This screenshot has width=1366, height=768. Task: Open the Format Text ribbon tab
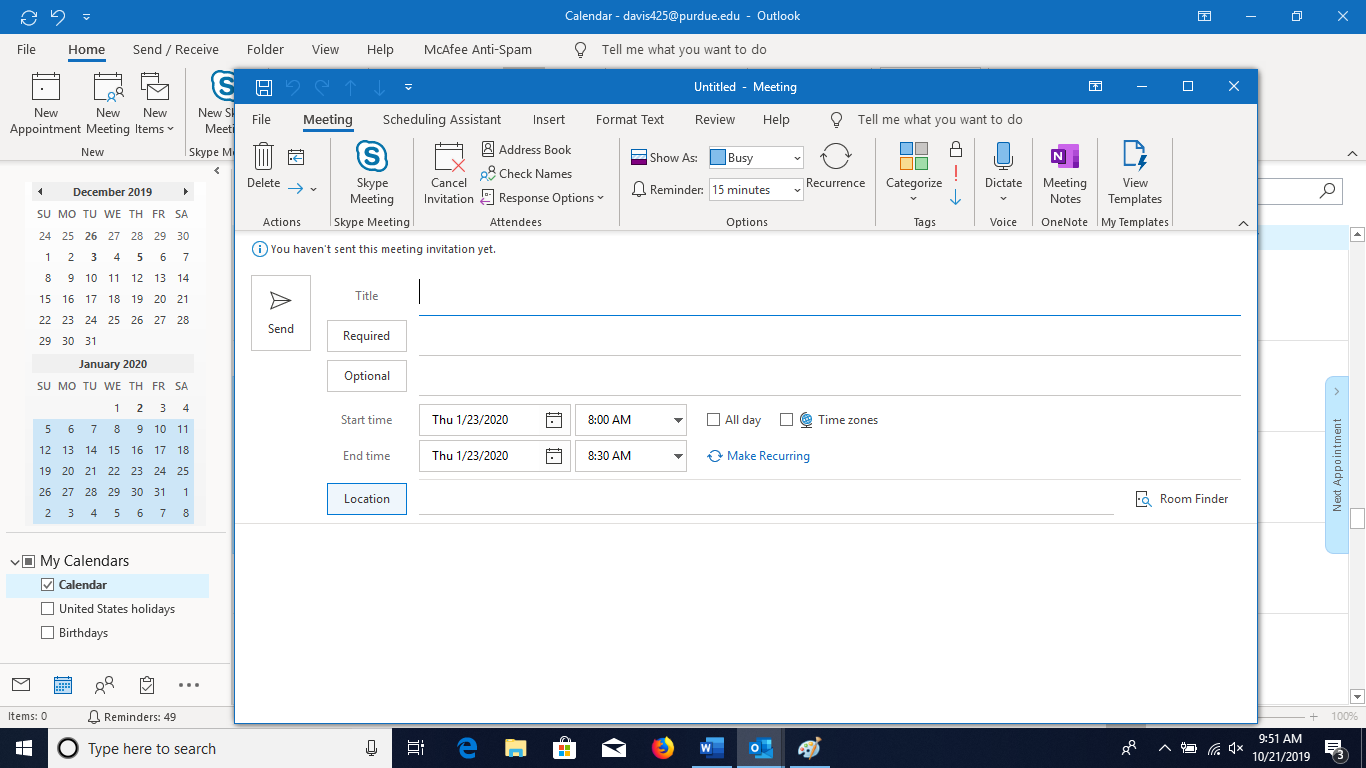(x=629, y=119)
